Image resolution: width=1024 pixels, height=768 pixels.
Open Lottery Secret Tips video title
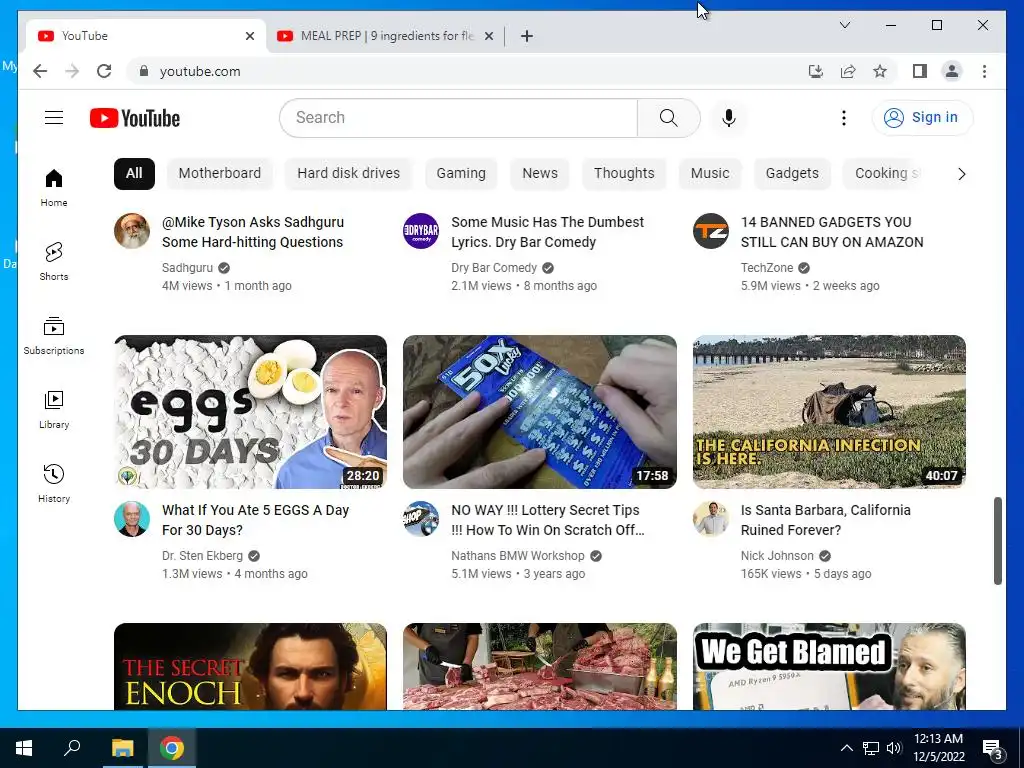tap(547, 520)
